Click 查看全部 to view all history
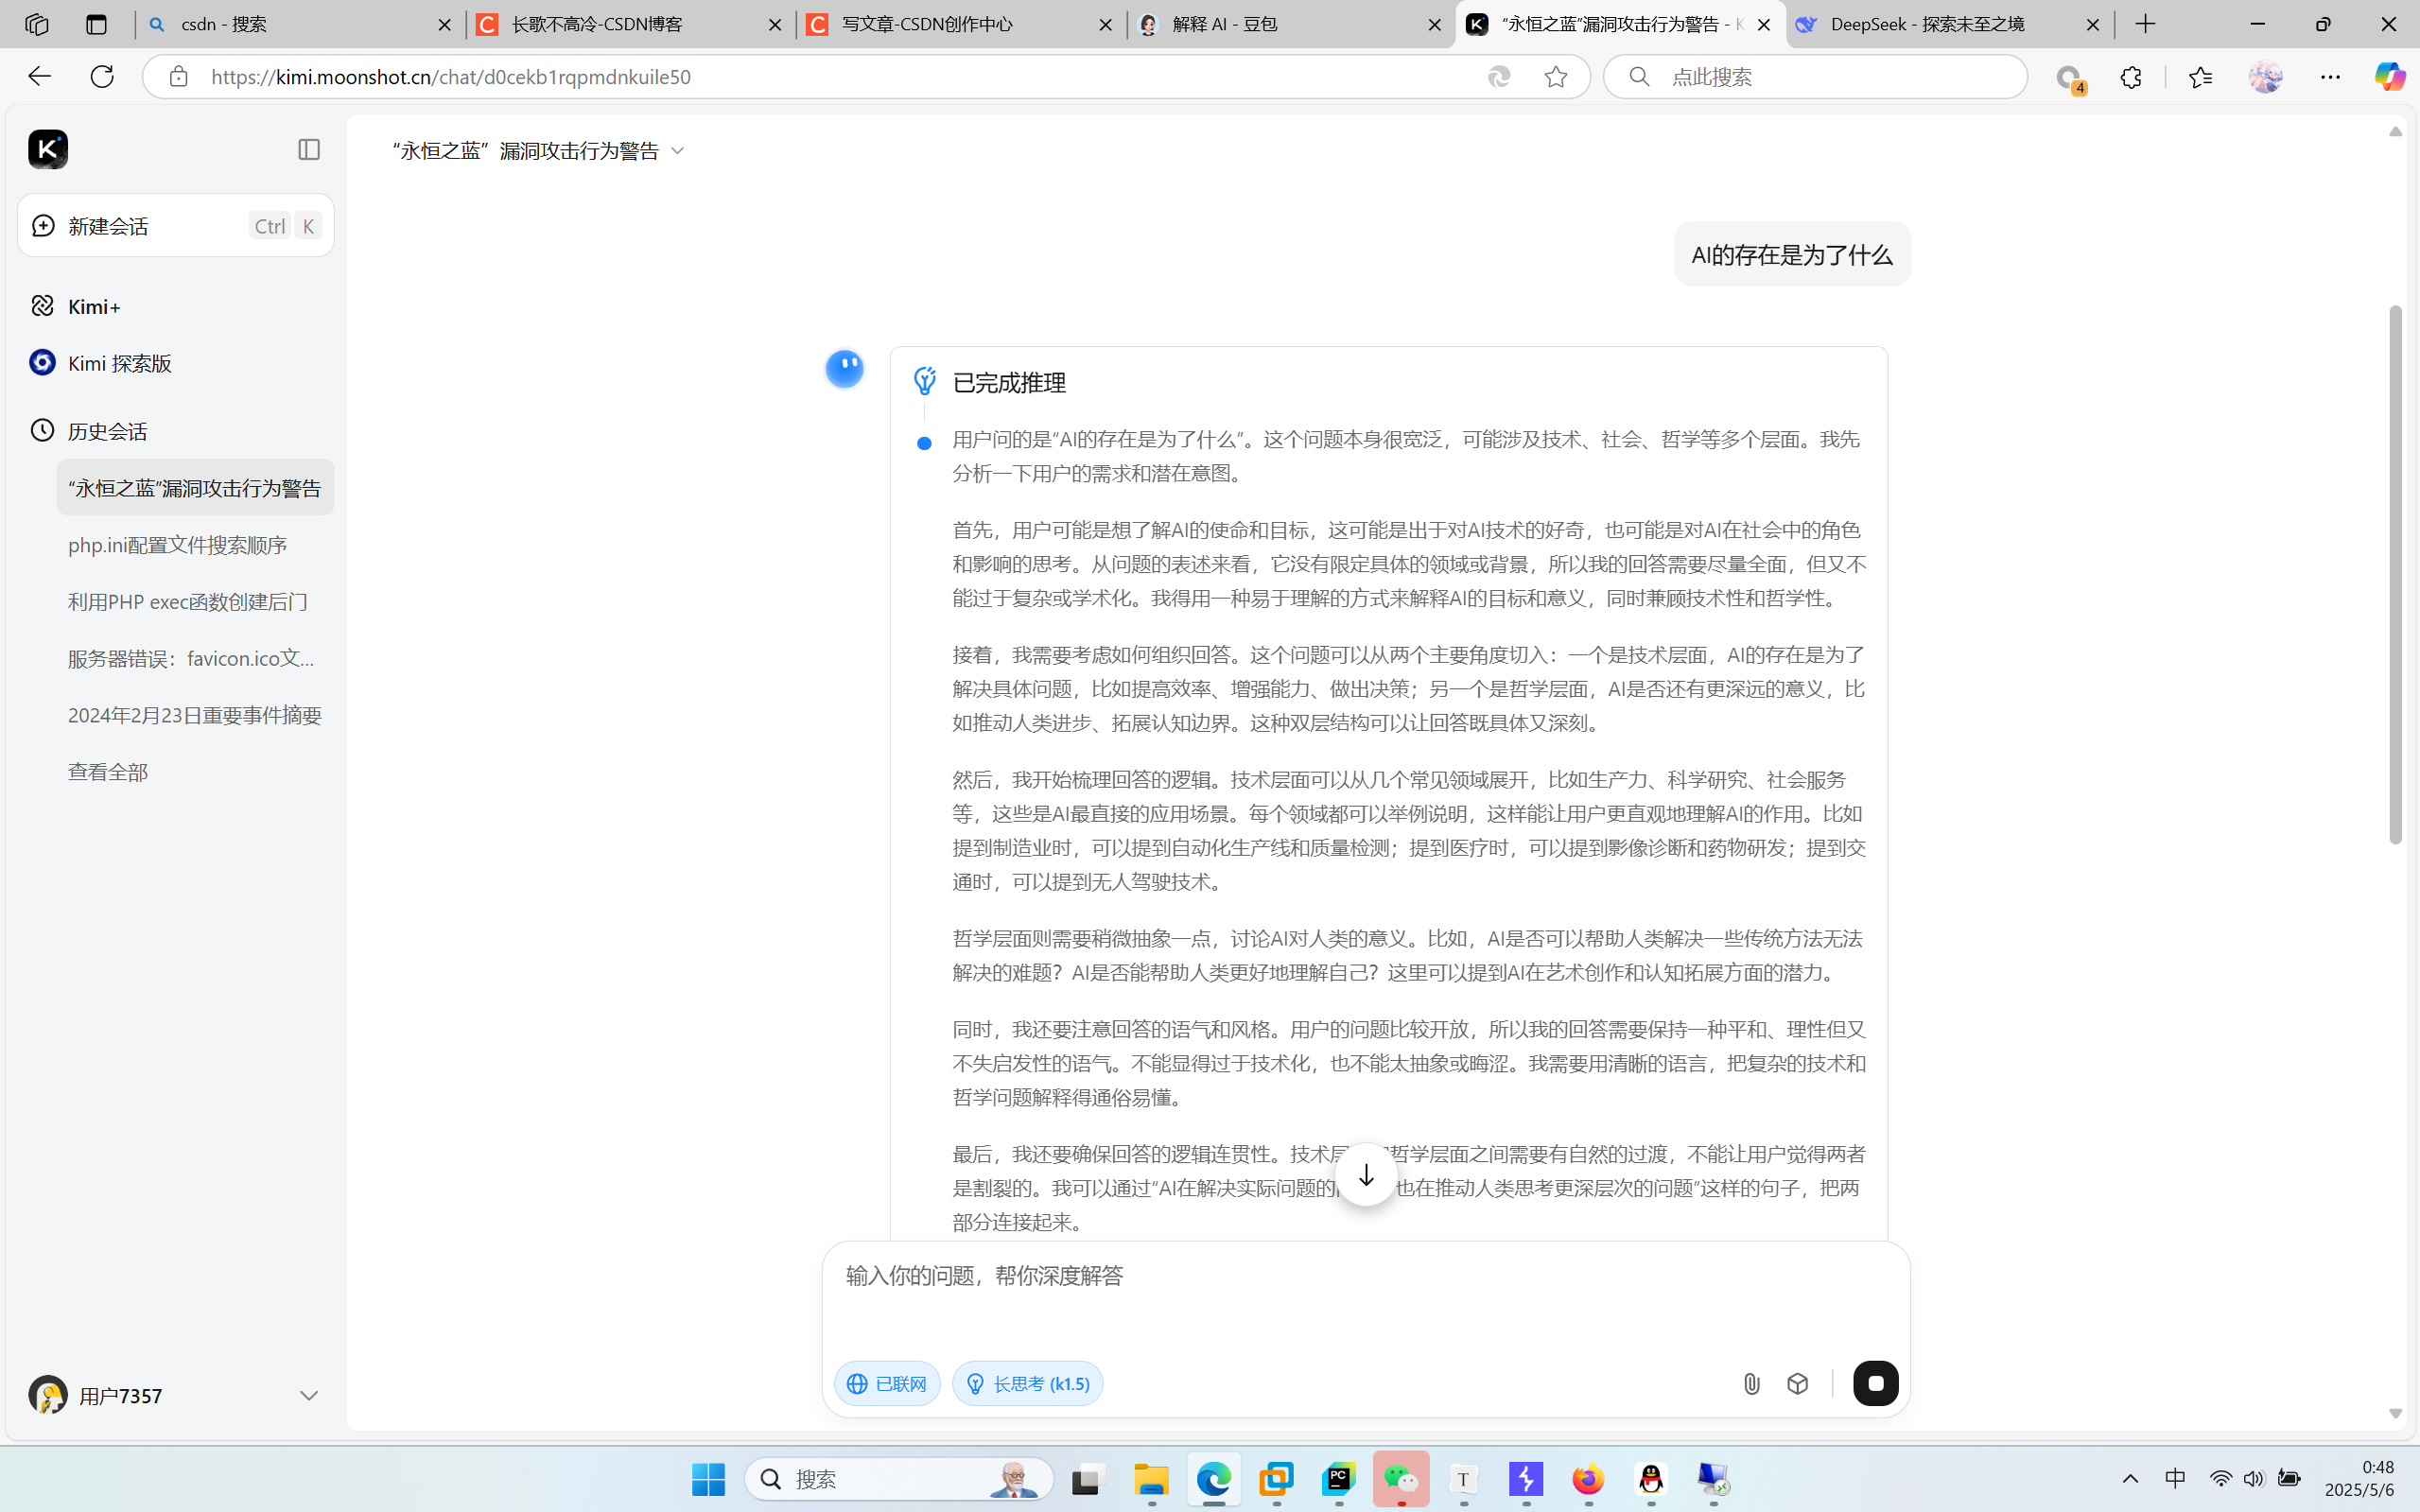Screen dimensions: 2420x1512 [x=108, y=772]
